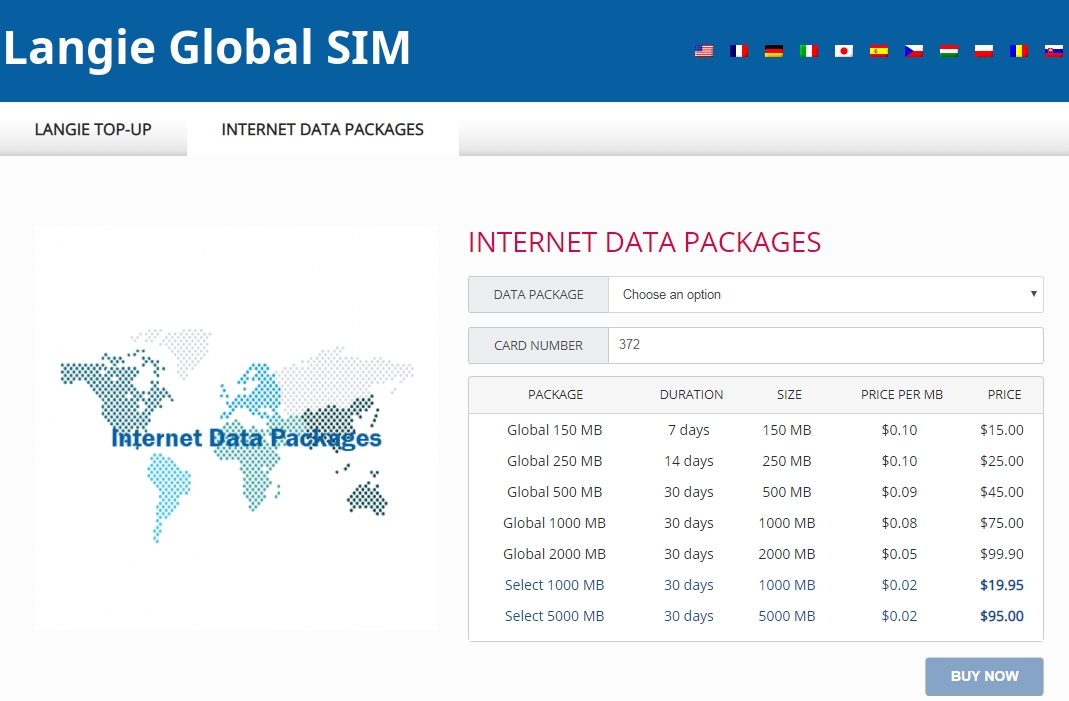1069x701 pixels.
Task: Switch language using the Slovak flag
Action: coord(1053,51)
